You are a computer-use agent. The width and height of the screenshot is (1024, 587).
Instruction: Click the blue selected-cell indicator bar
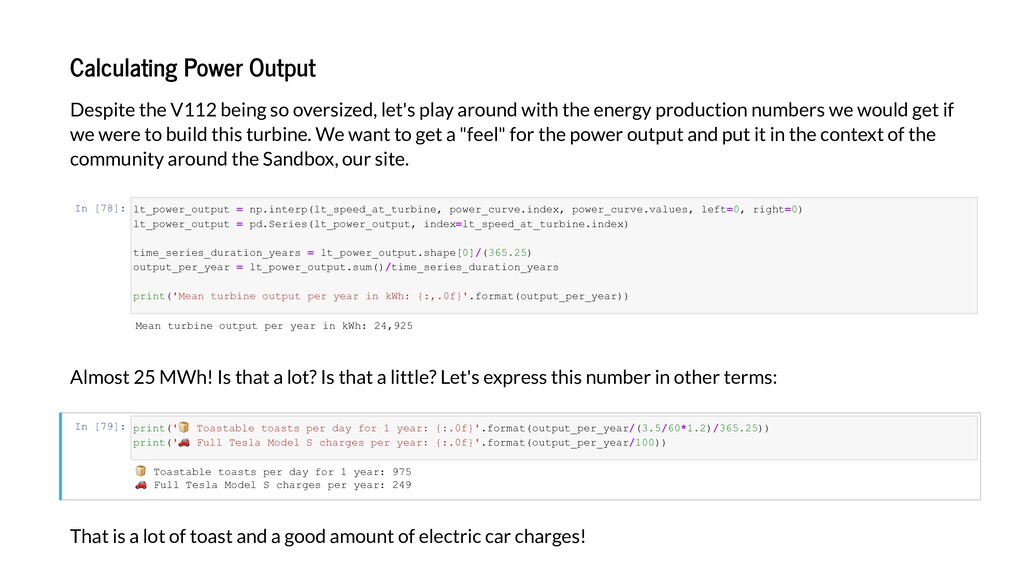point(61,456)
